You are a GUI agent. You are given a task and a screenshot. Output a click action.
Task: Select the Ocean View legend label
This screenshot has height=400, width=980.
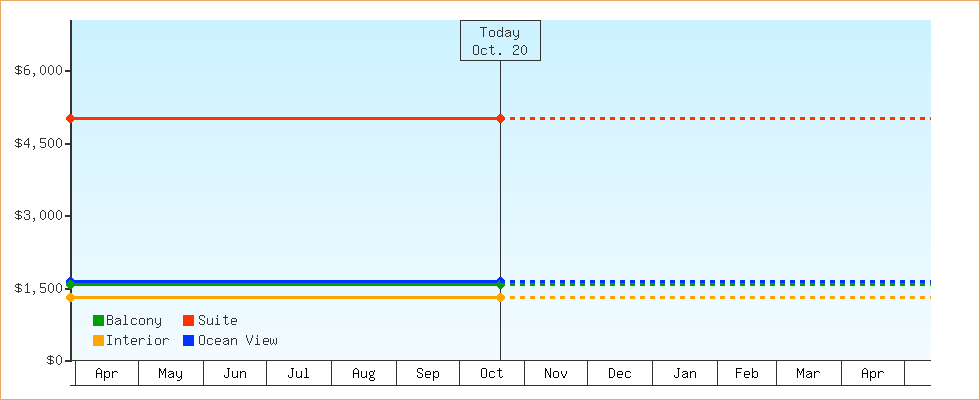click(x=237, y=341)
